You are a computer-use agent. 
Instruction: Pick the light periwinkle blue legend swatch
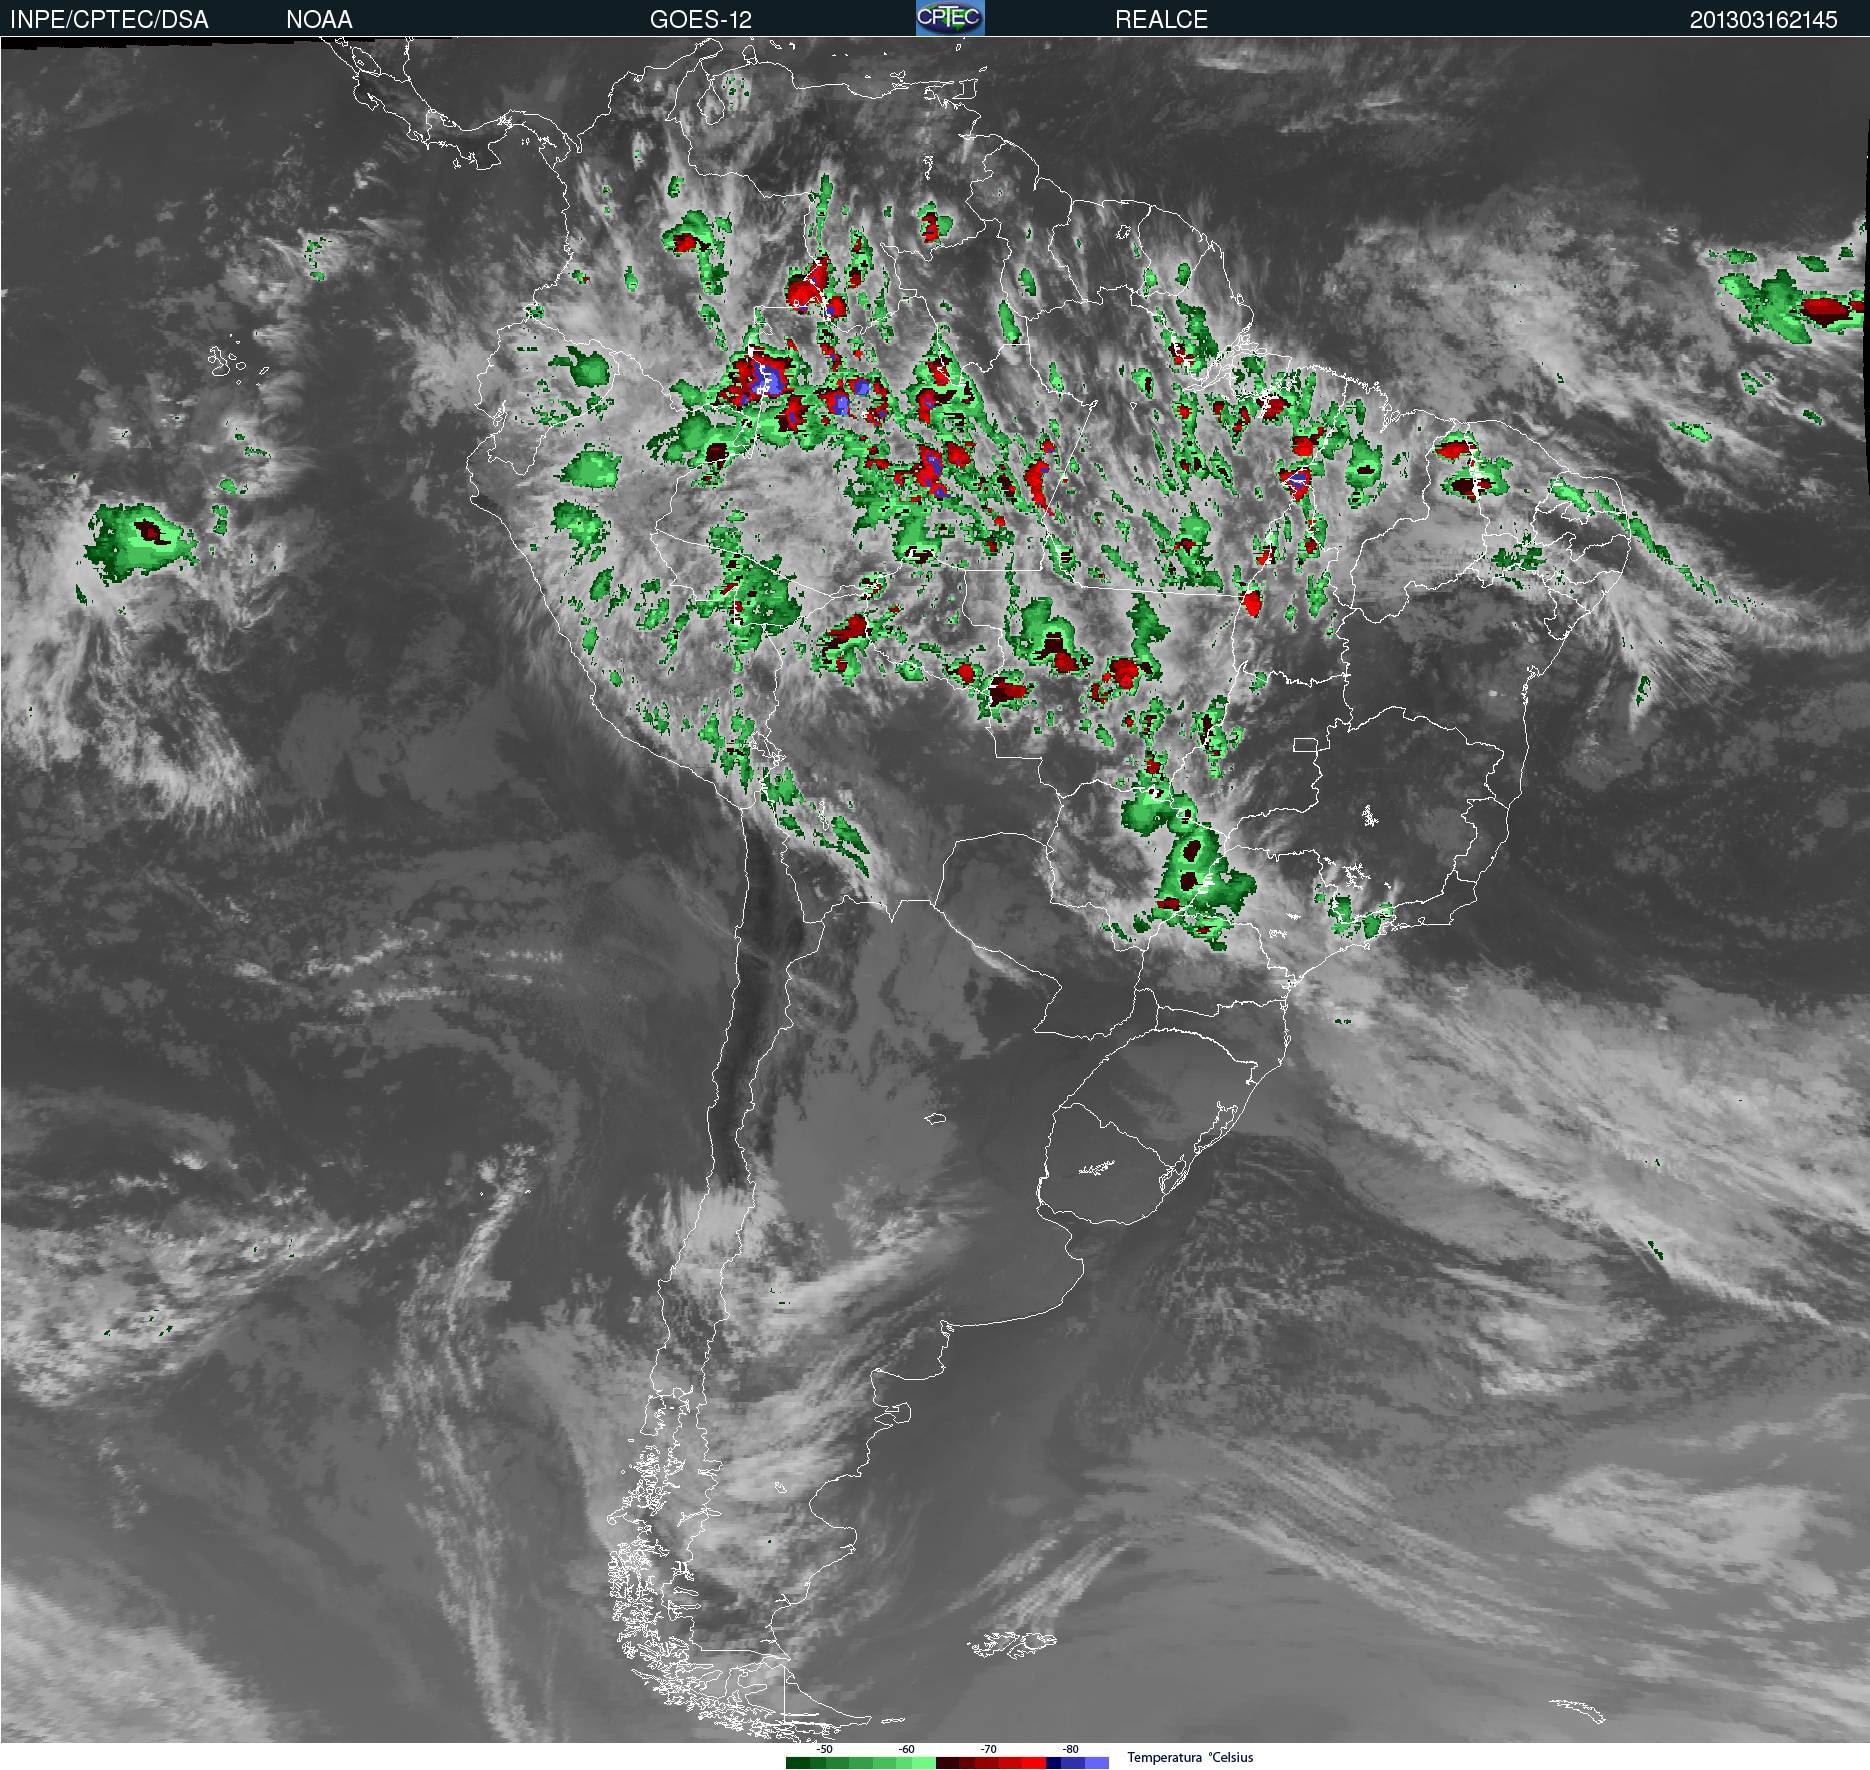tap(1097, 1763)
